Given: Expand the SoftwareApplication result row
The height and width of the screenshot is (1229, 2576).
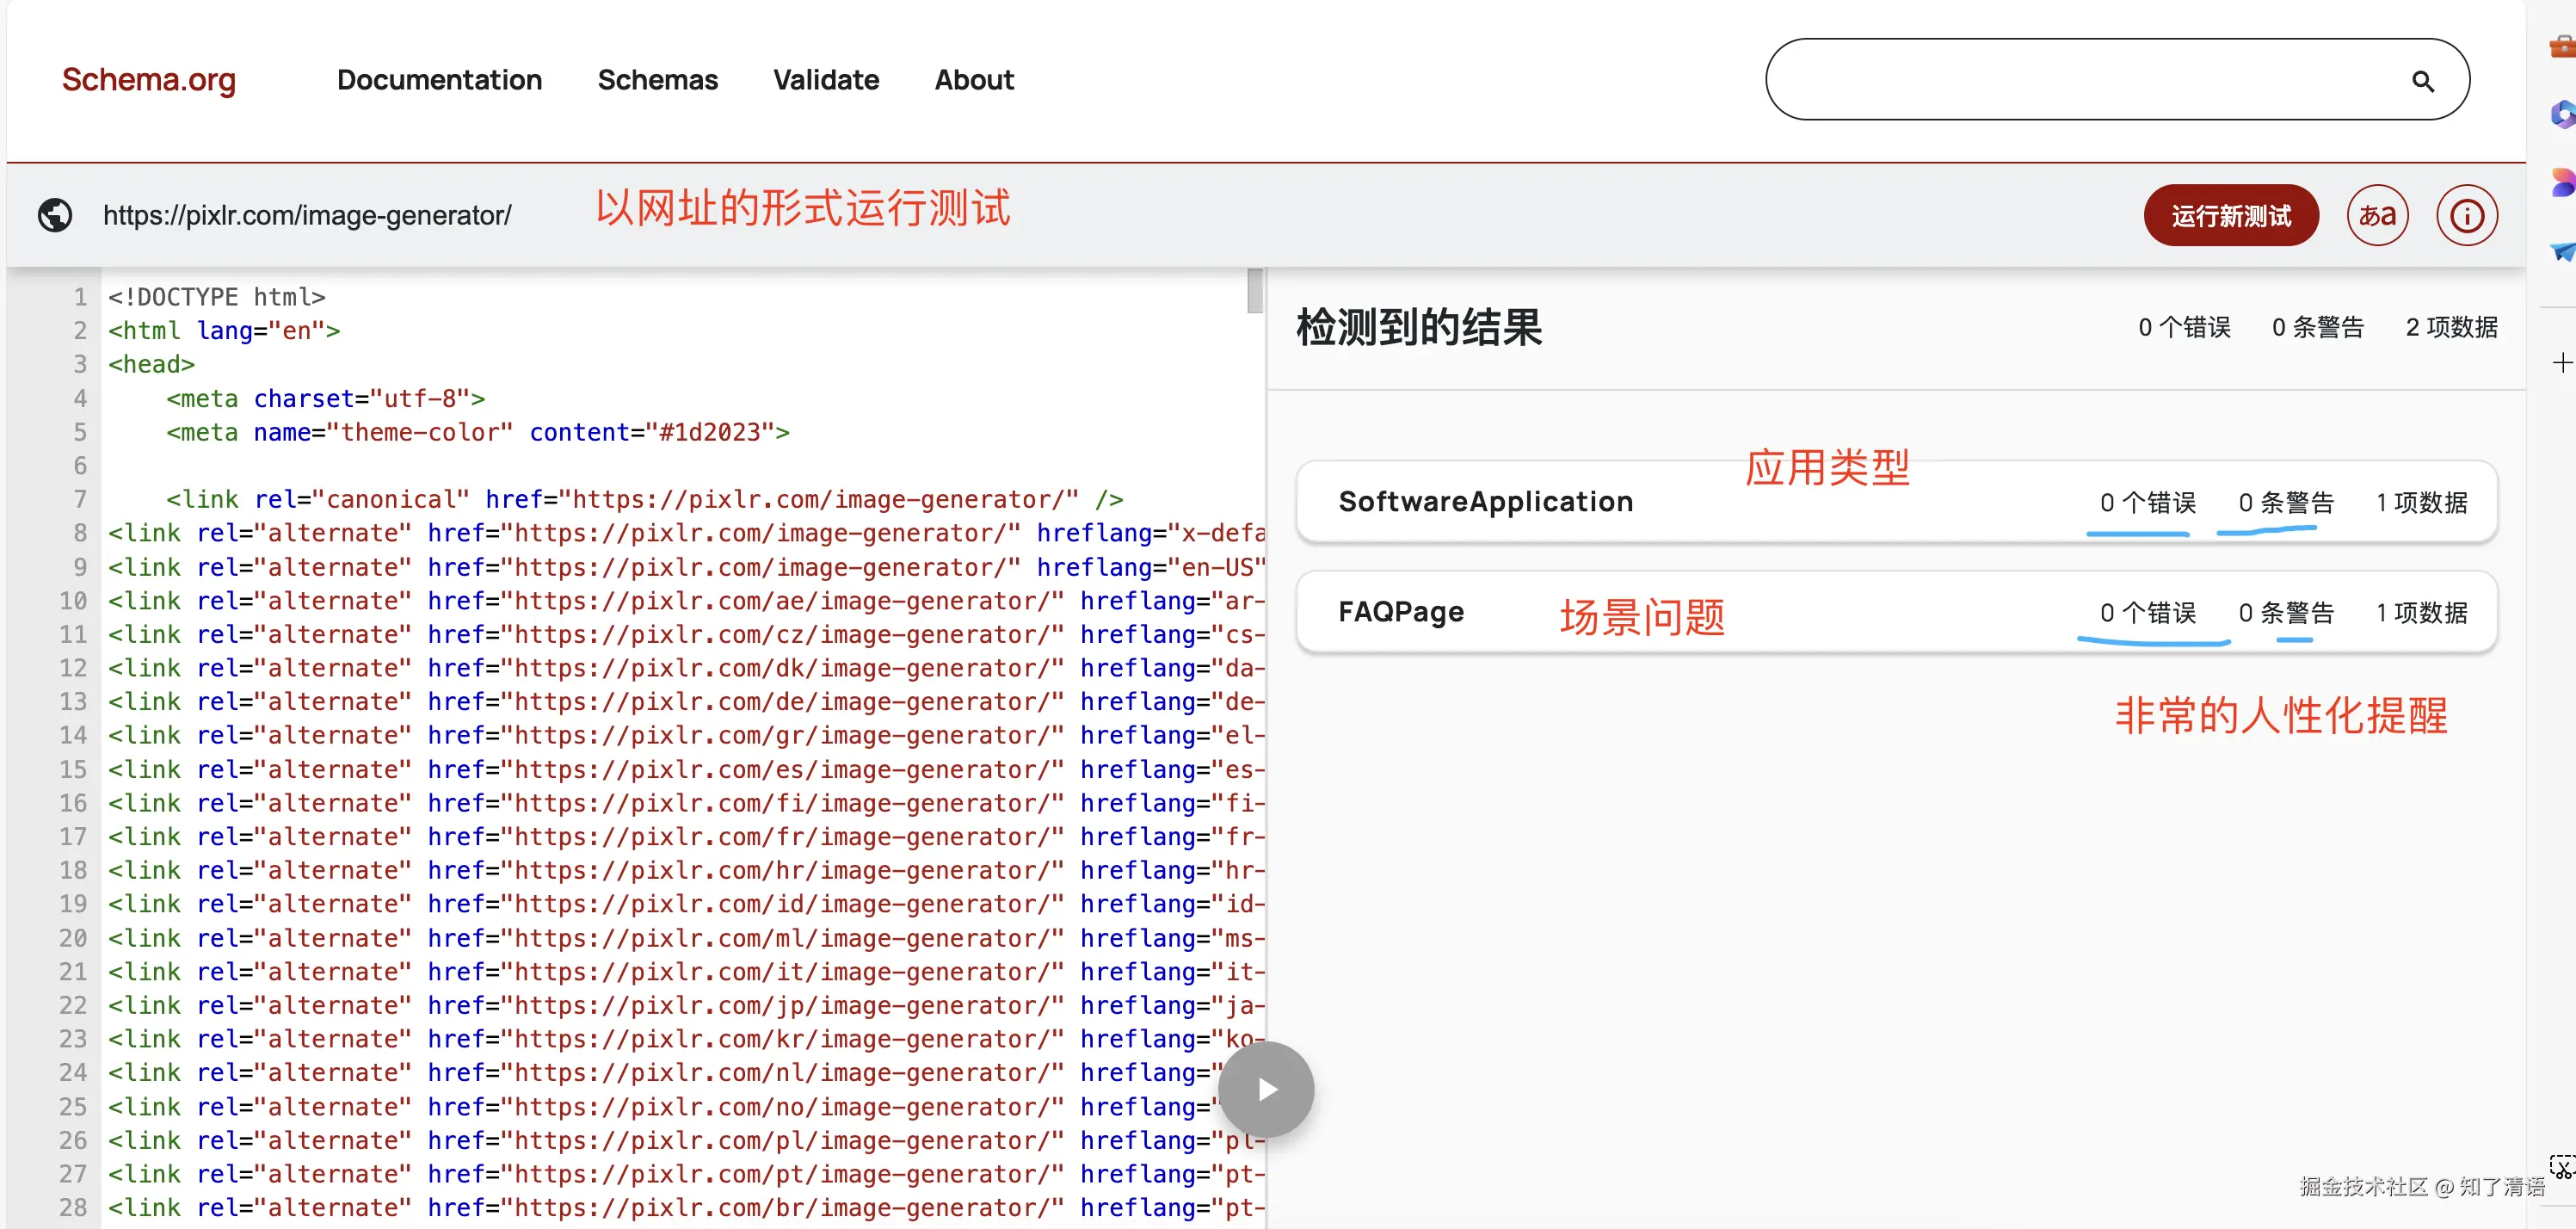Looking at the screenshot, I should [x=1484, y=502].
